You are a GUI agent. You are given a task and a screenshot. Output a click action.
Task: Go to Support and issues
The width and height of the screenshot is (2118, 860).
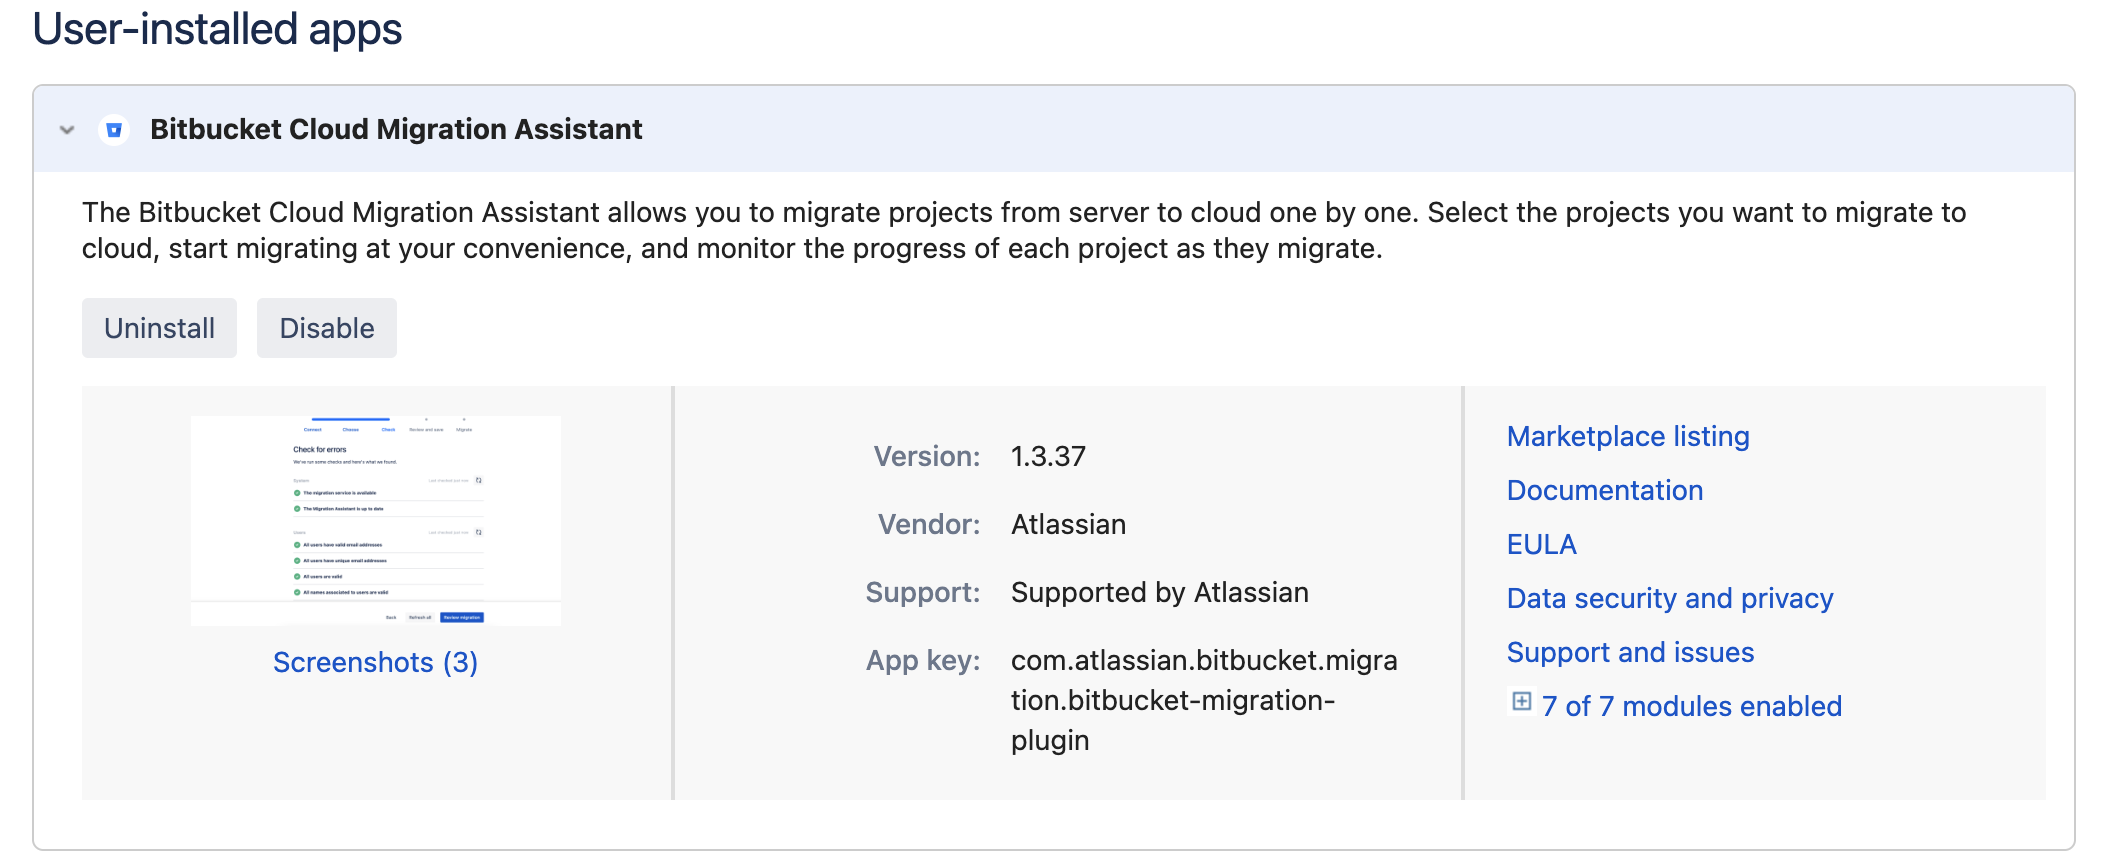1630,652
